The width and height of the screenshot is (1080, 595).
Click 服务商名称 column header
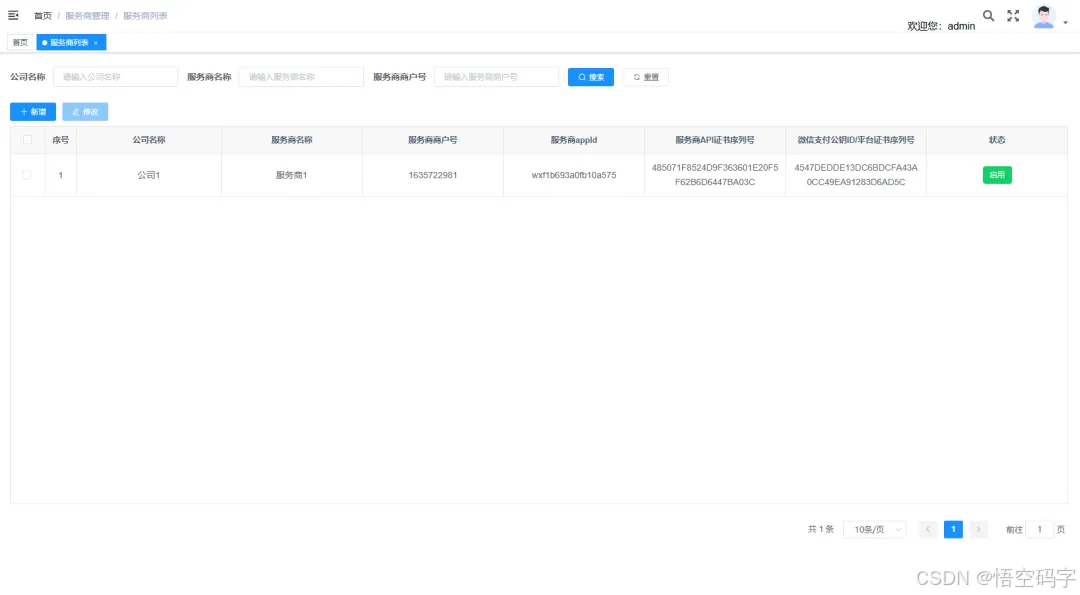tap(291, 140)
